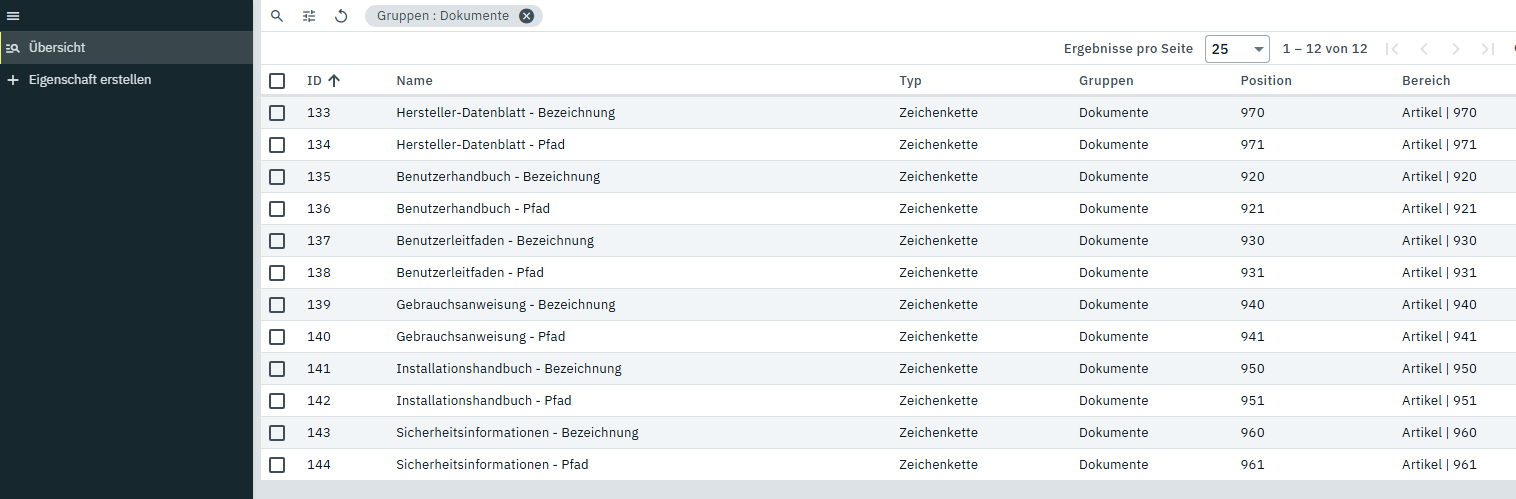Open the hamburger navigation menu
This screenshot has height=499, width=1516.
[x=13, y=16]
